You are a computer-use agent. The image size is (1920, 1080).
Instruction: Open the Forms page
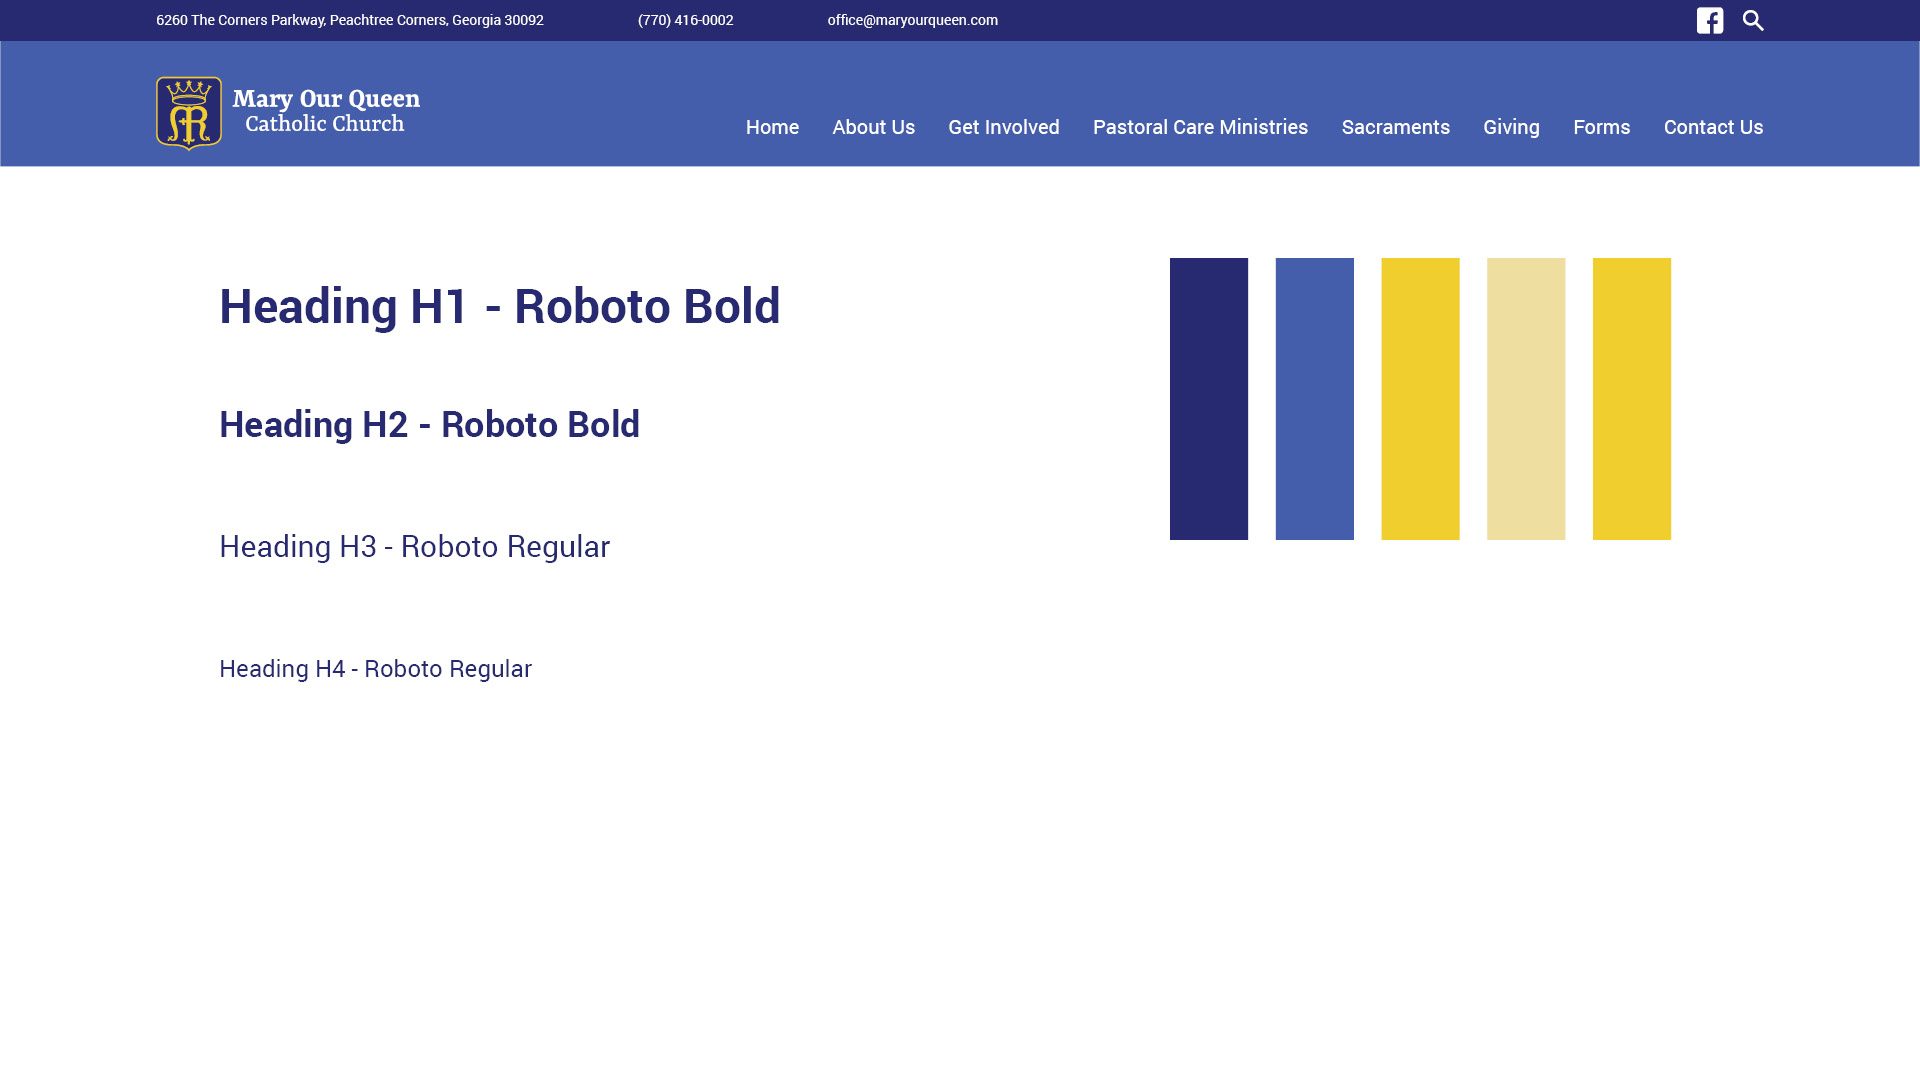pos(1601,127)
